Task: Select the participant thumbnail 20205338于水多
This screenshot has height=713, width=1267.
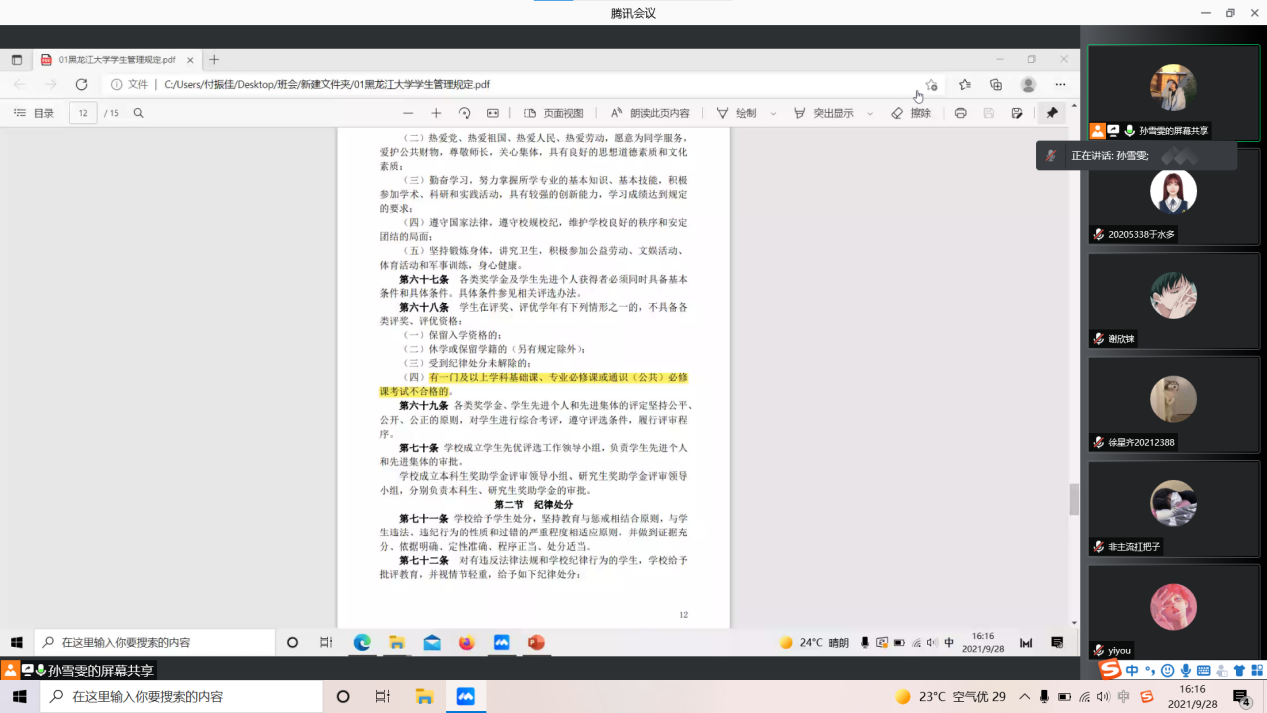Action: click(x=1174, y=198)
